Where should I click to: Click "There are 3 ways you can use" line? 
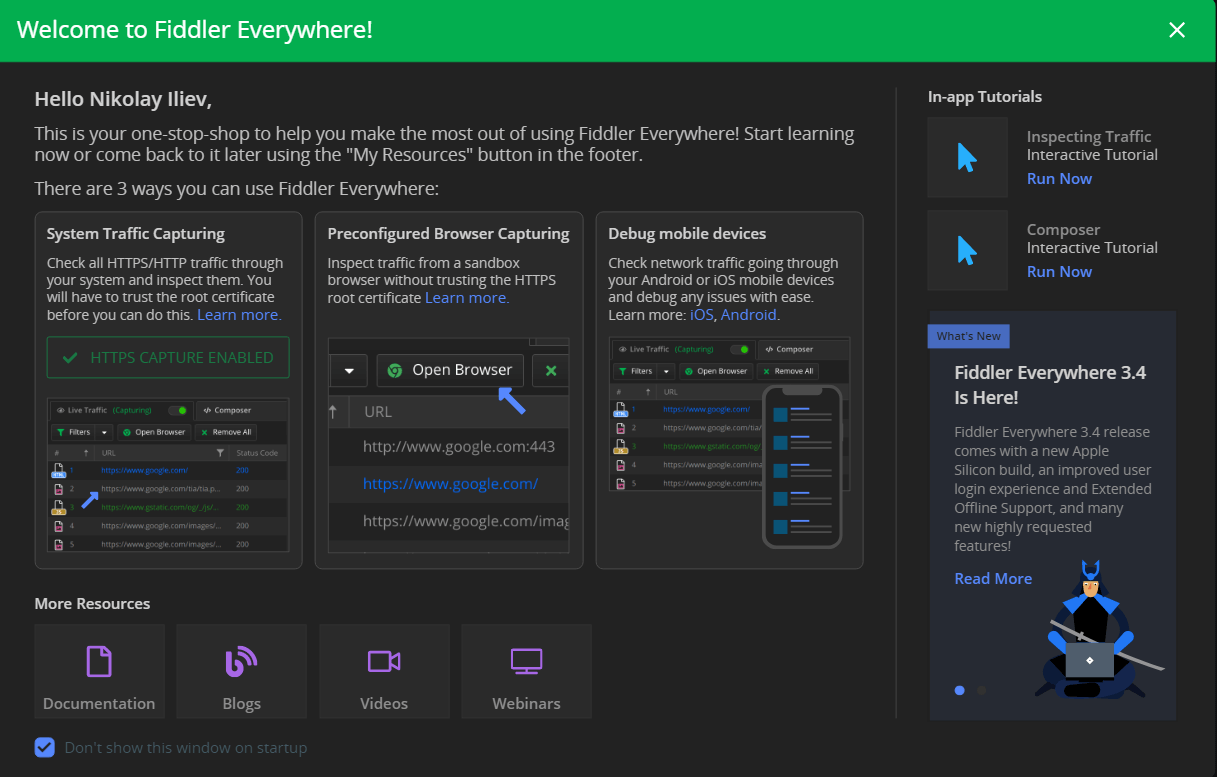pos(237,189)
